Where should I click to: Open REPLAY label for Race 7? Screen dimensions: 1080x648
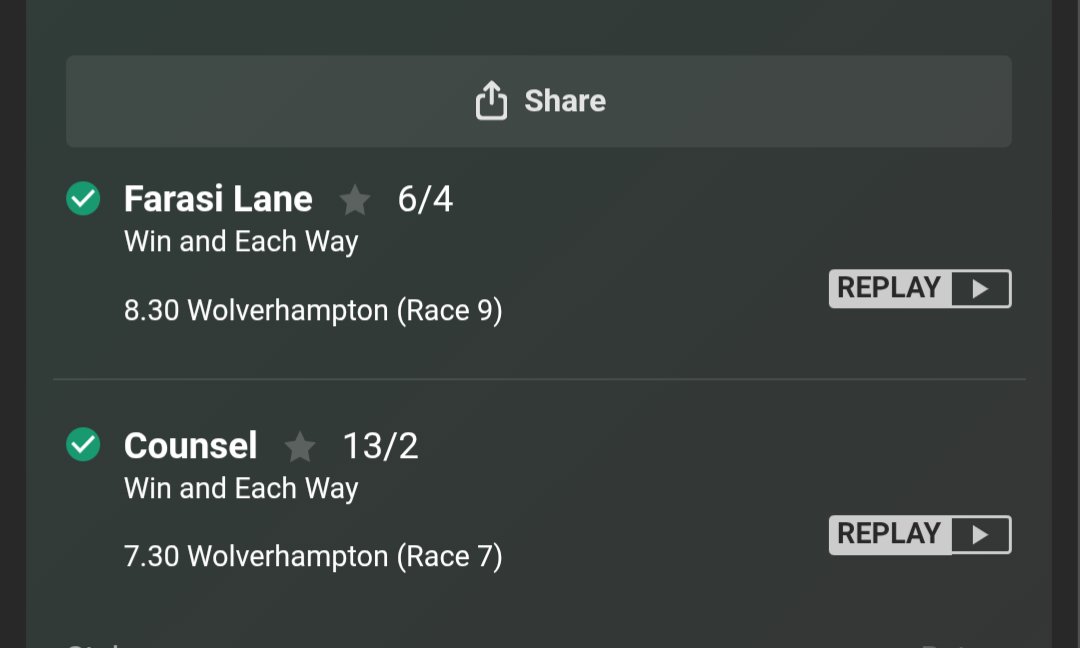[889, 534]
